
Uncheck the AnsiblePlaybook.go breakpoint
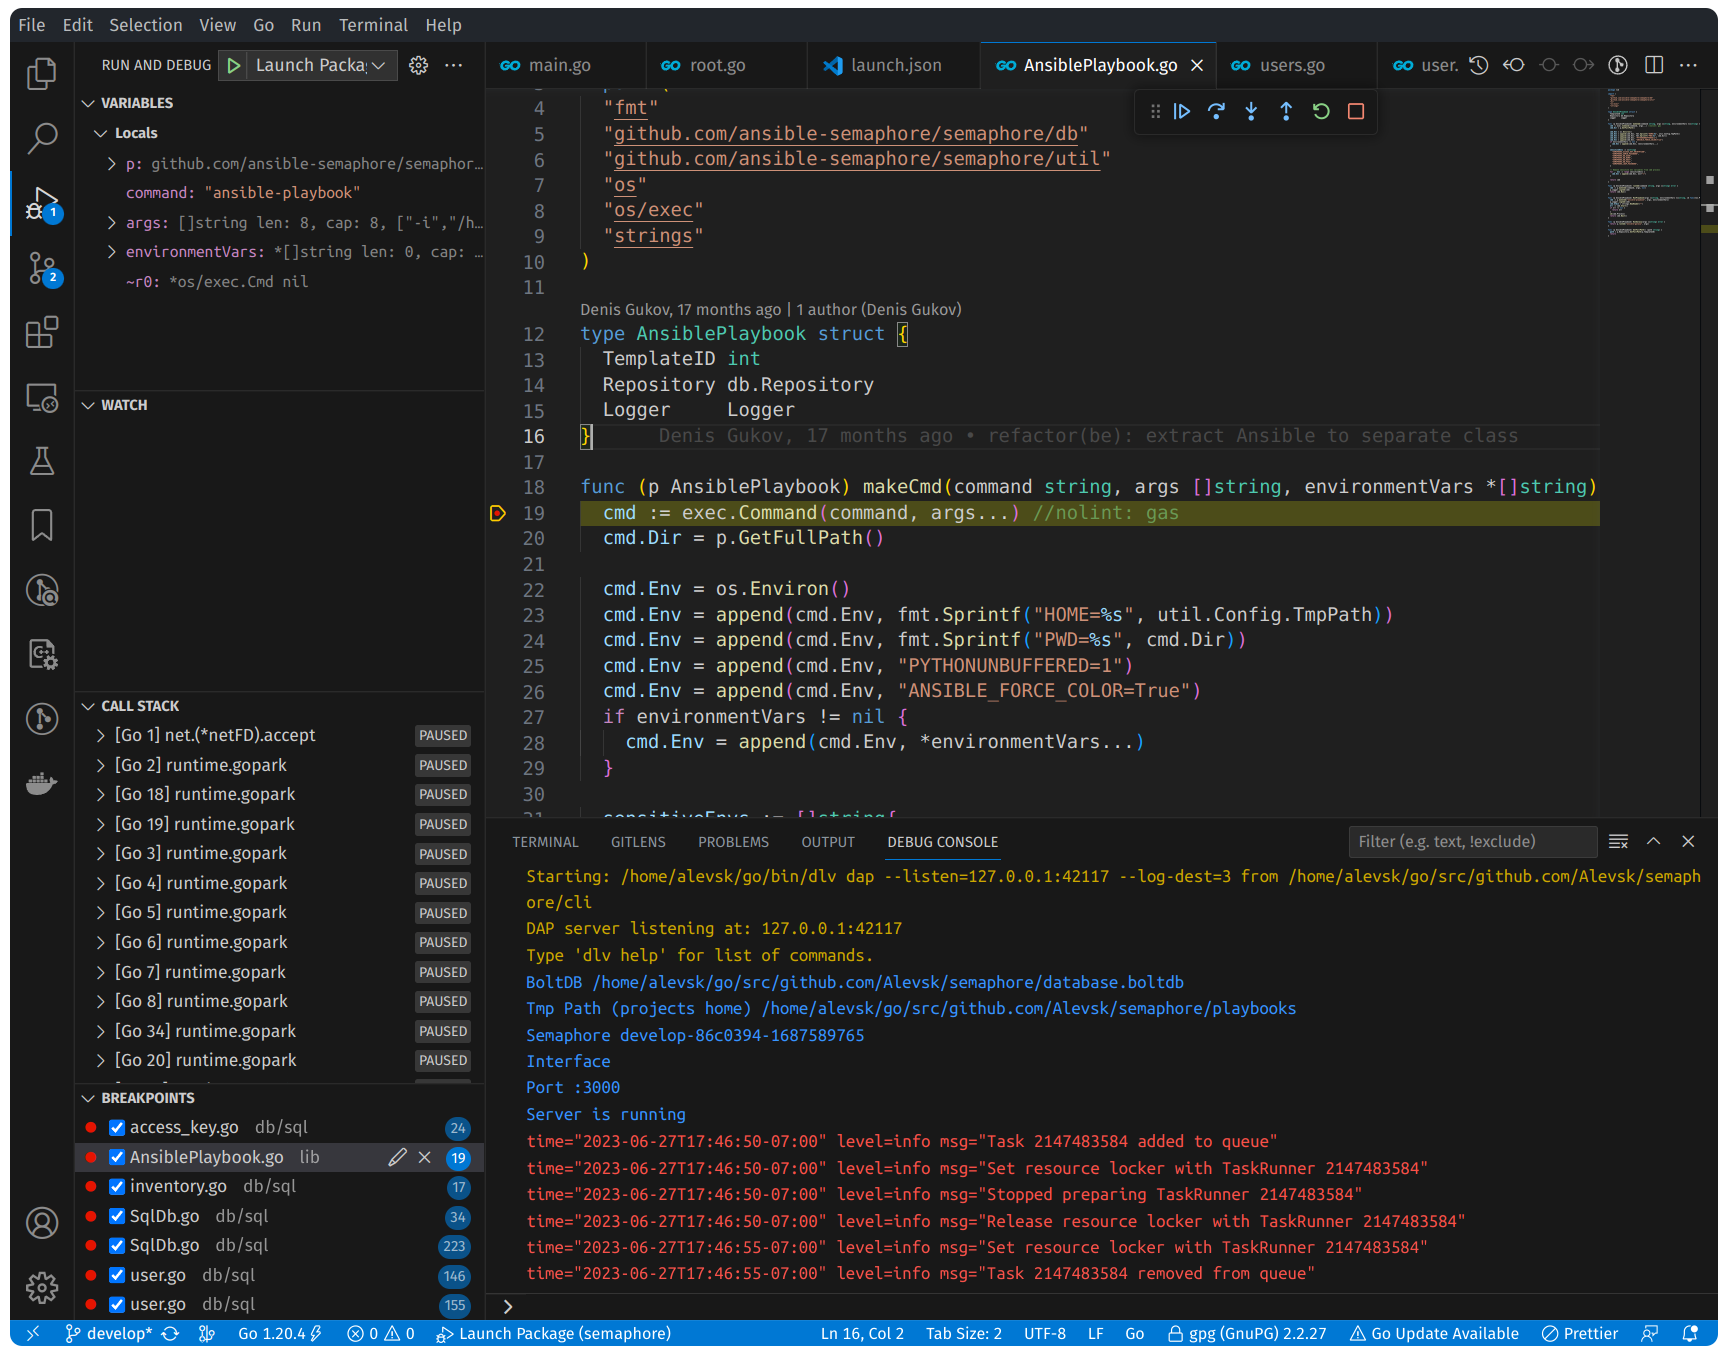(117, 1157)
